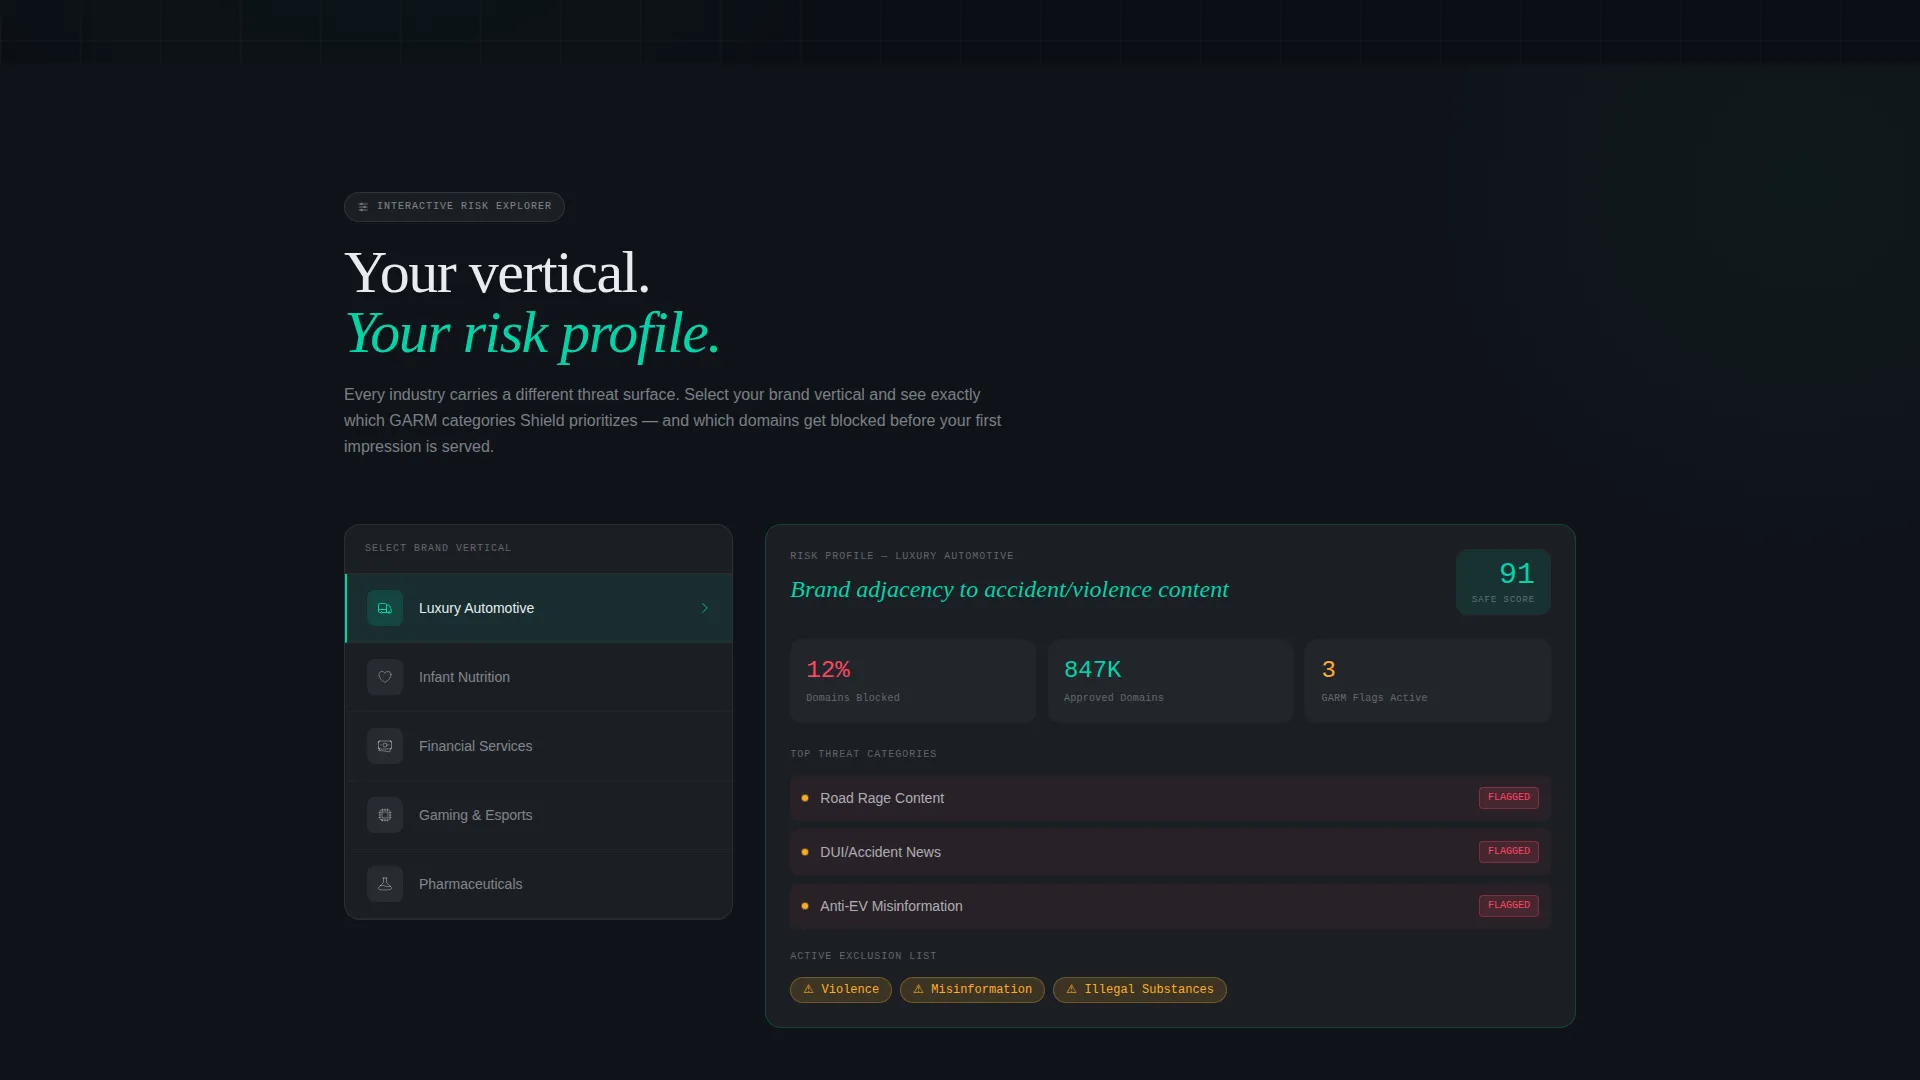The image size is (1920, 1080).
Task: Click the FLAGGED badge for Road Rage Content
Action: 1508,798
